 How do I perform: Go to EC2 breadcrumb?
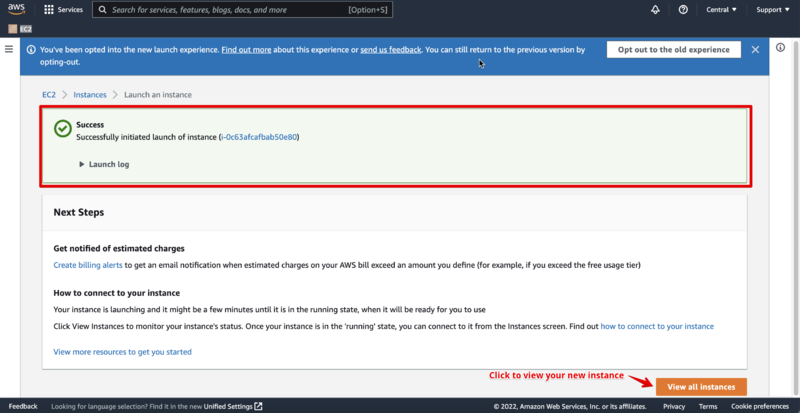pyautogui.click(x=49, y=94)
